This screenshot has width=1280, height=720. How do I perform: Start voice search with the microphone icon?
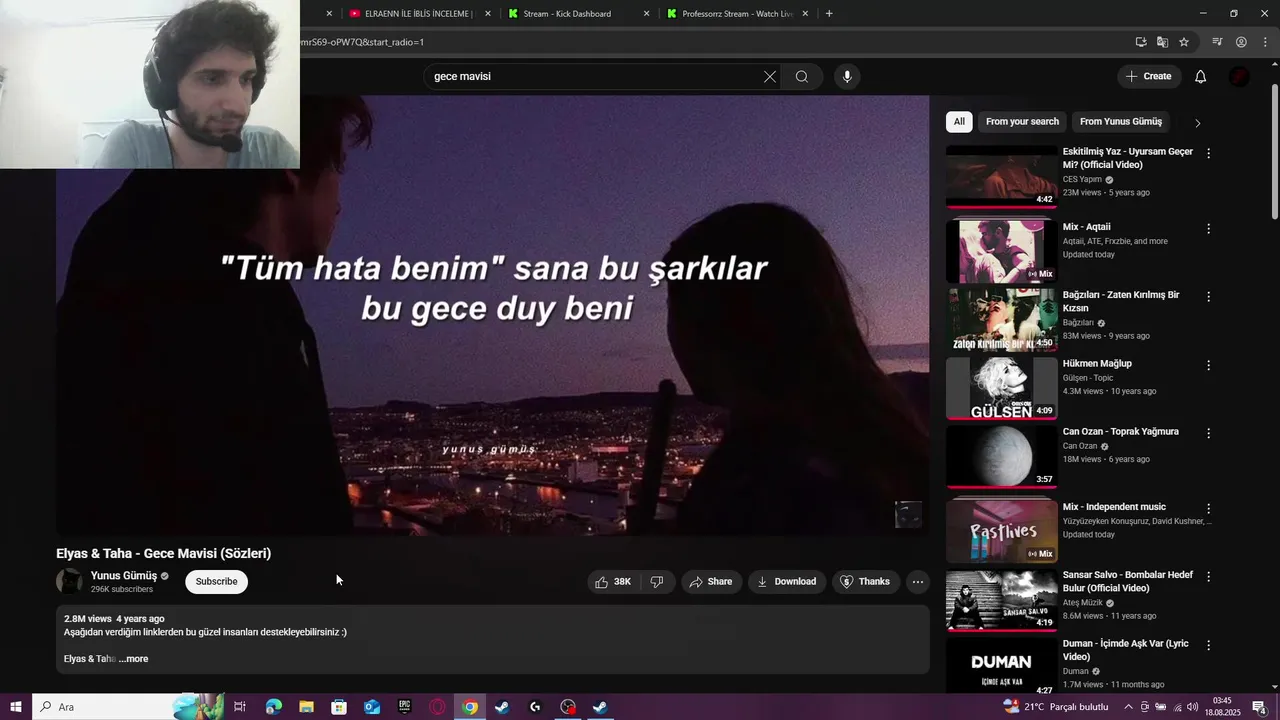click(x=847, y=77)
